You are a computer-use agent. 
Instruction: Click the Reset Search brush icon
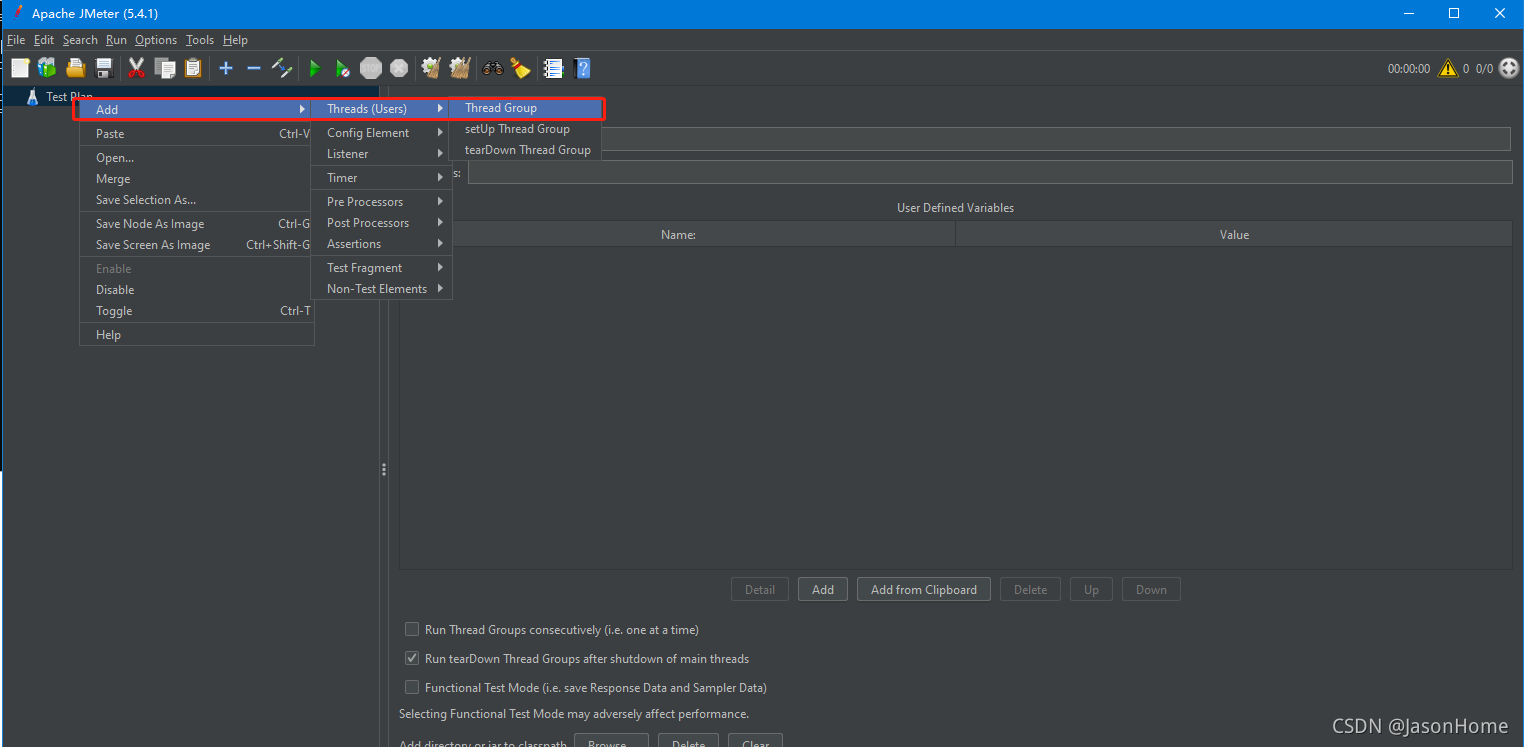click(520, 68)
